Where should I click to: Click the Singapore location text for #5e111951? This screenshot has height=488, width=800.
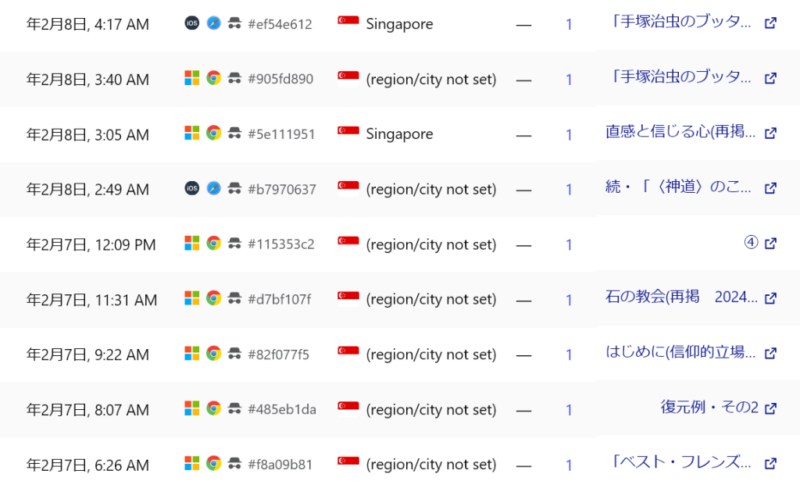coord(399,134)
